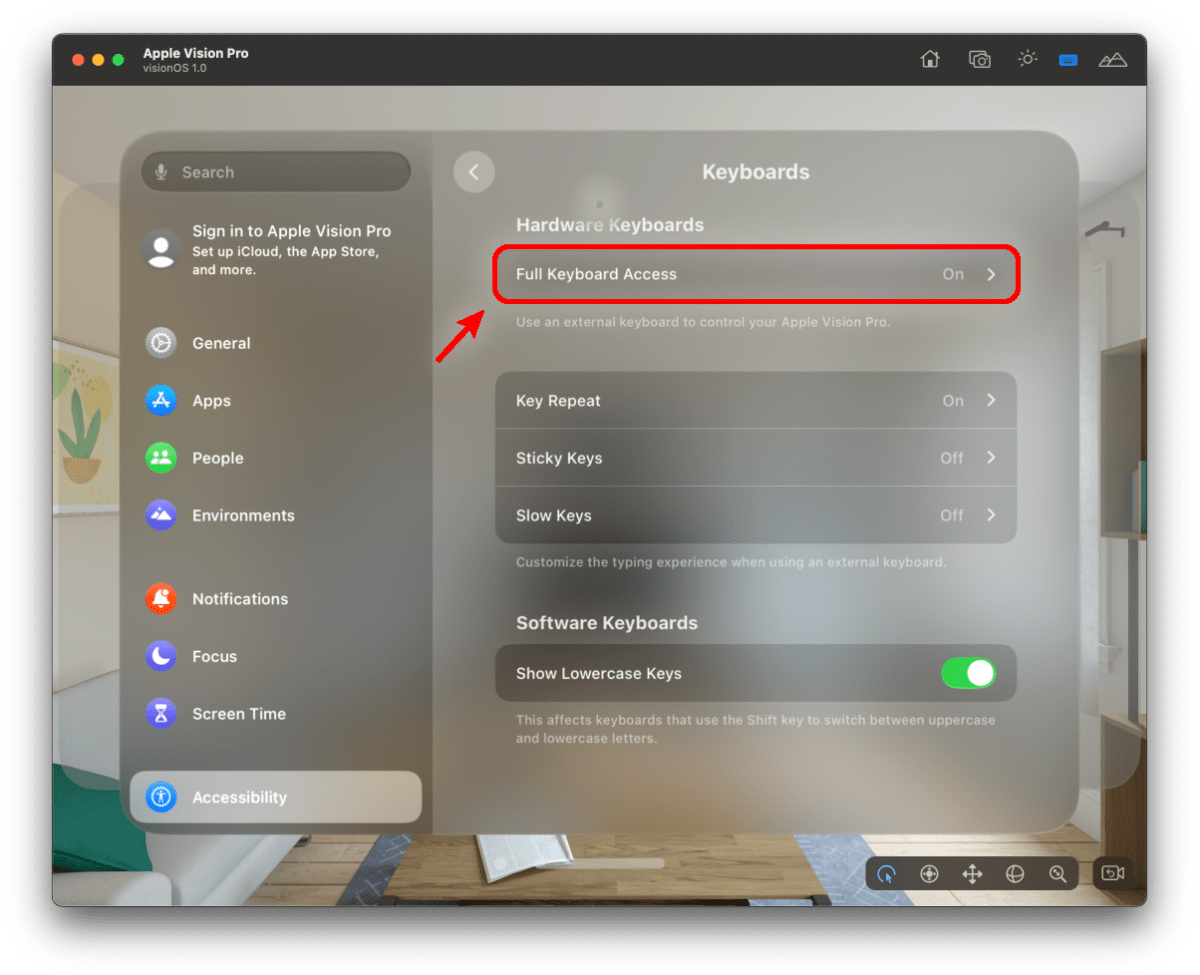Image resolution: width=1200 pixels, height=975 pixels.
Task: Click the microphone icon in Search field
Action: point(161,172)
